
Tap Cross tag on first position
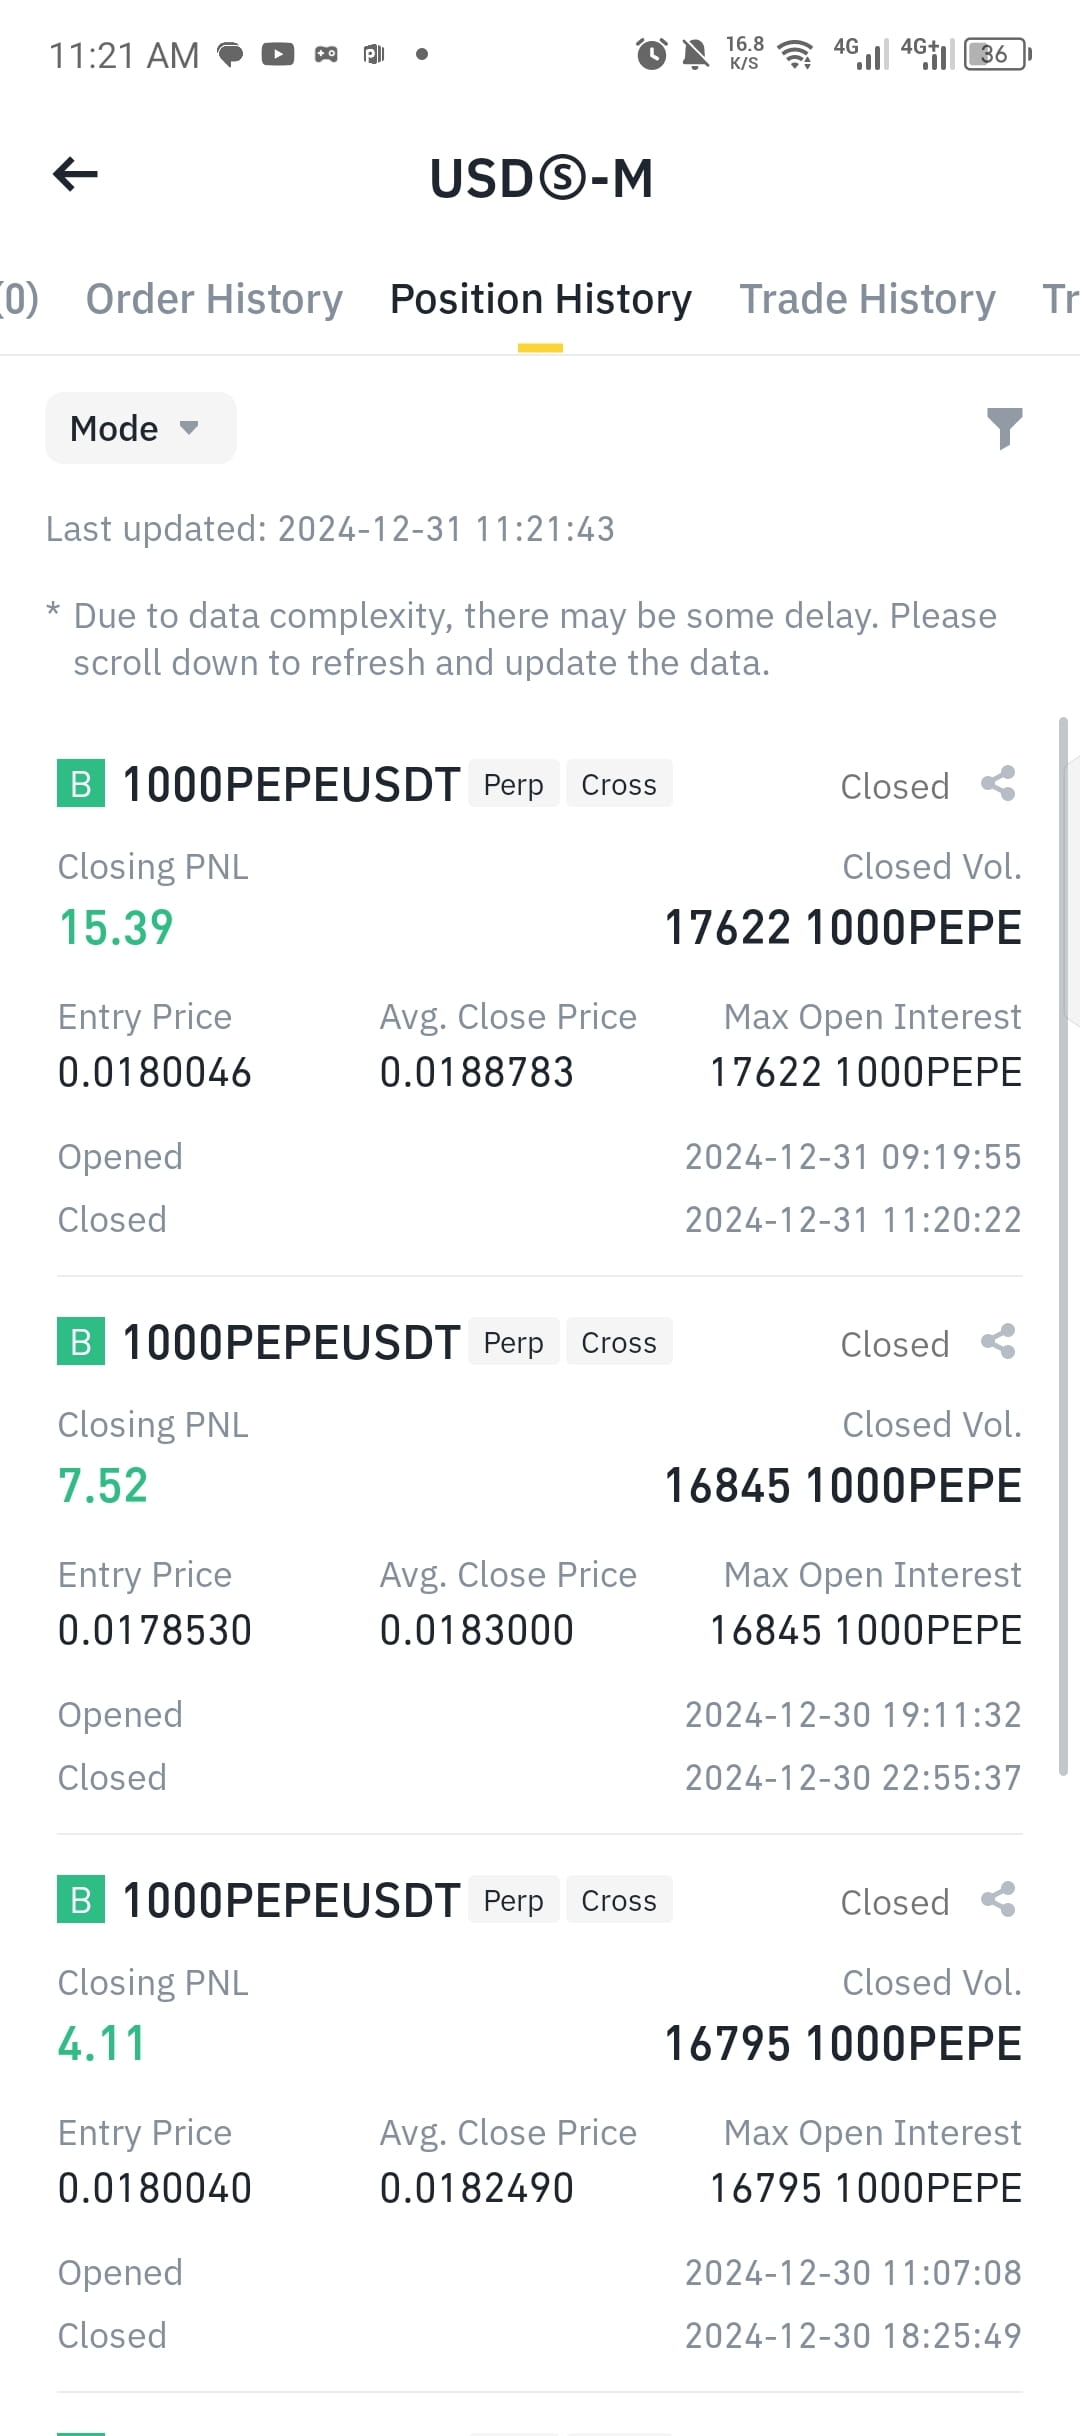619,784
